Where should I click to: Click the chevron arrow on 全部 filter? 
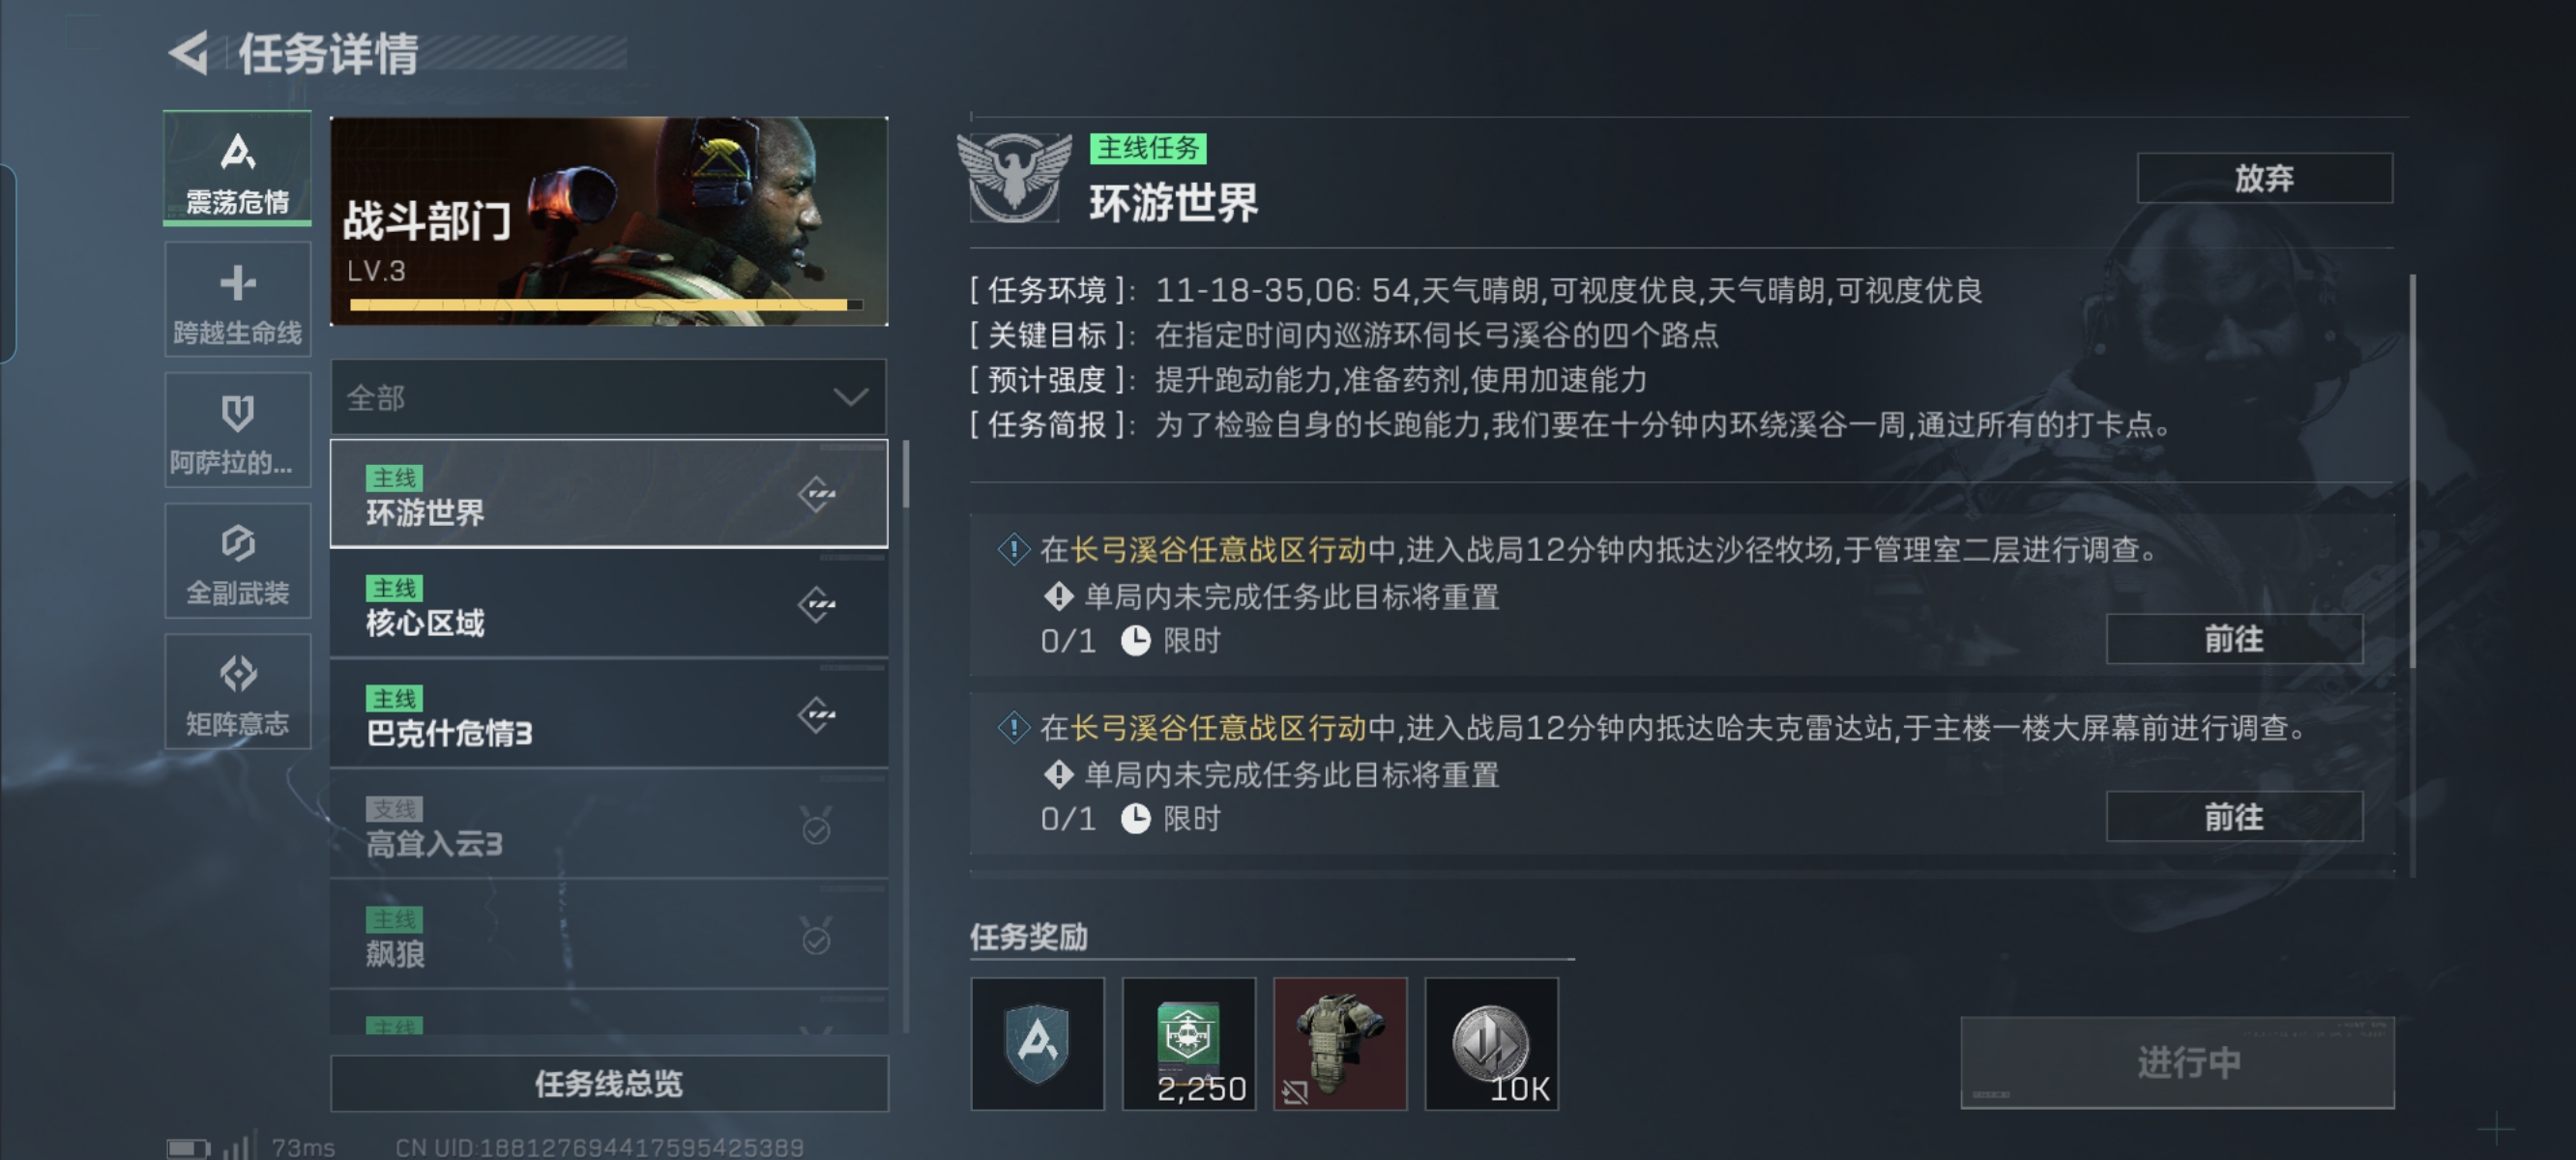pos(851,398)
